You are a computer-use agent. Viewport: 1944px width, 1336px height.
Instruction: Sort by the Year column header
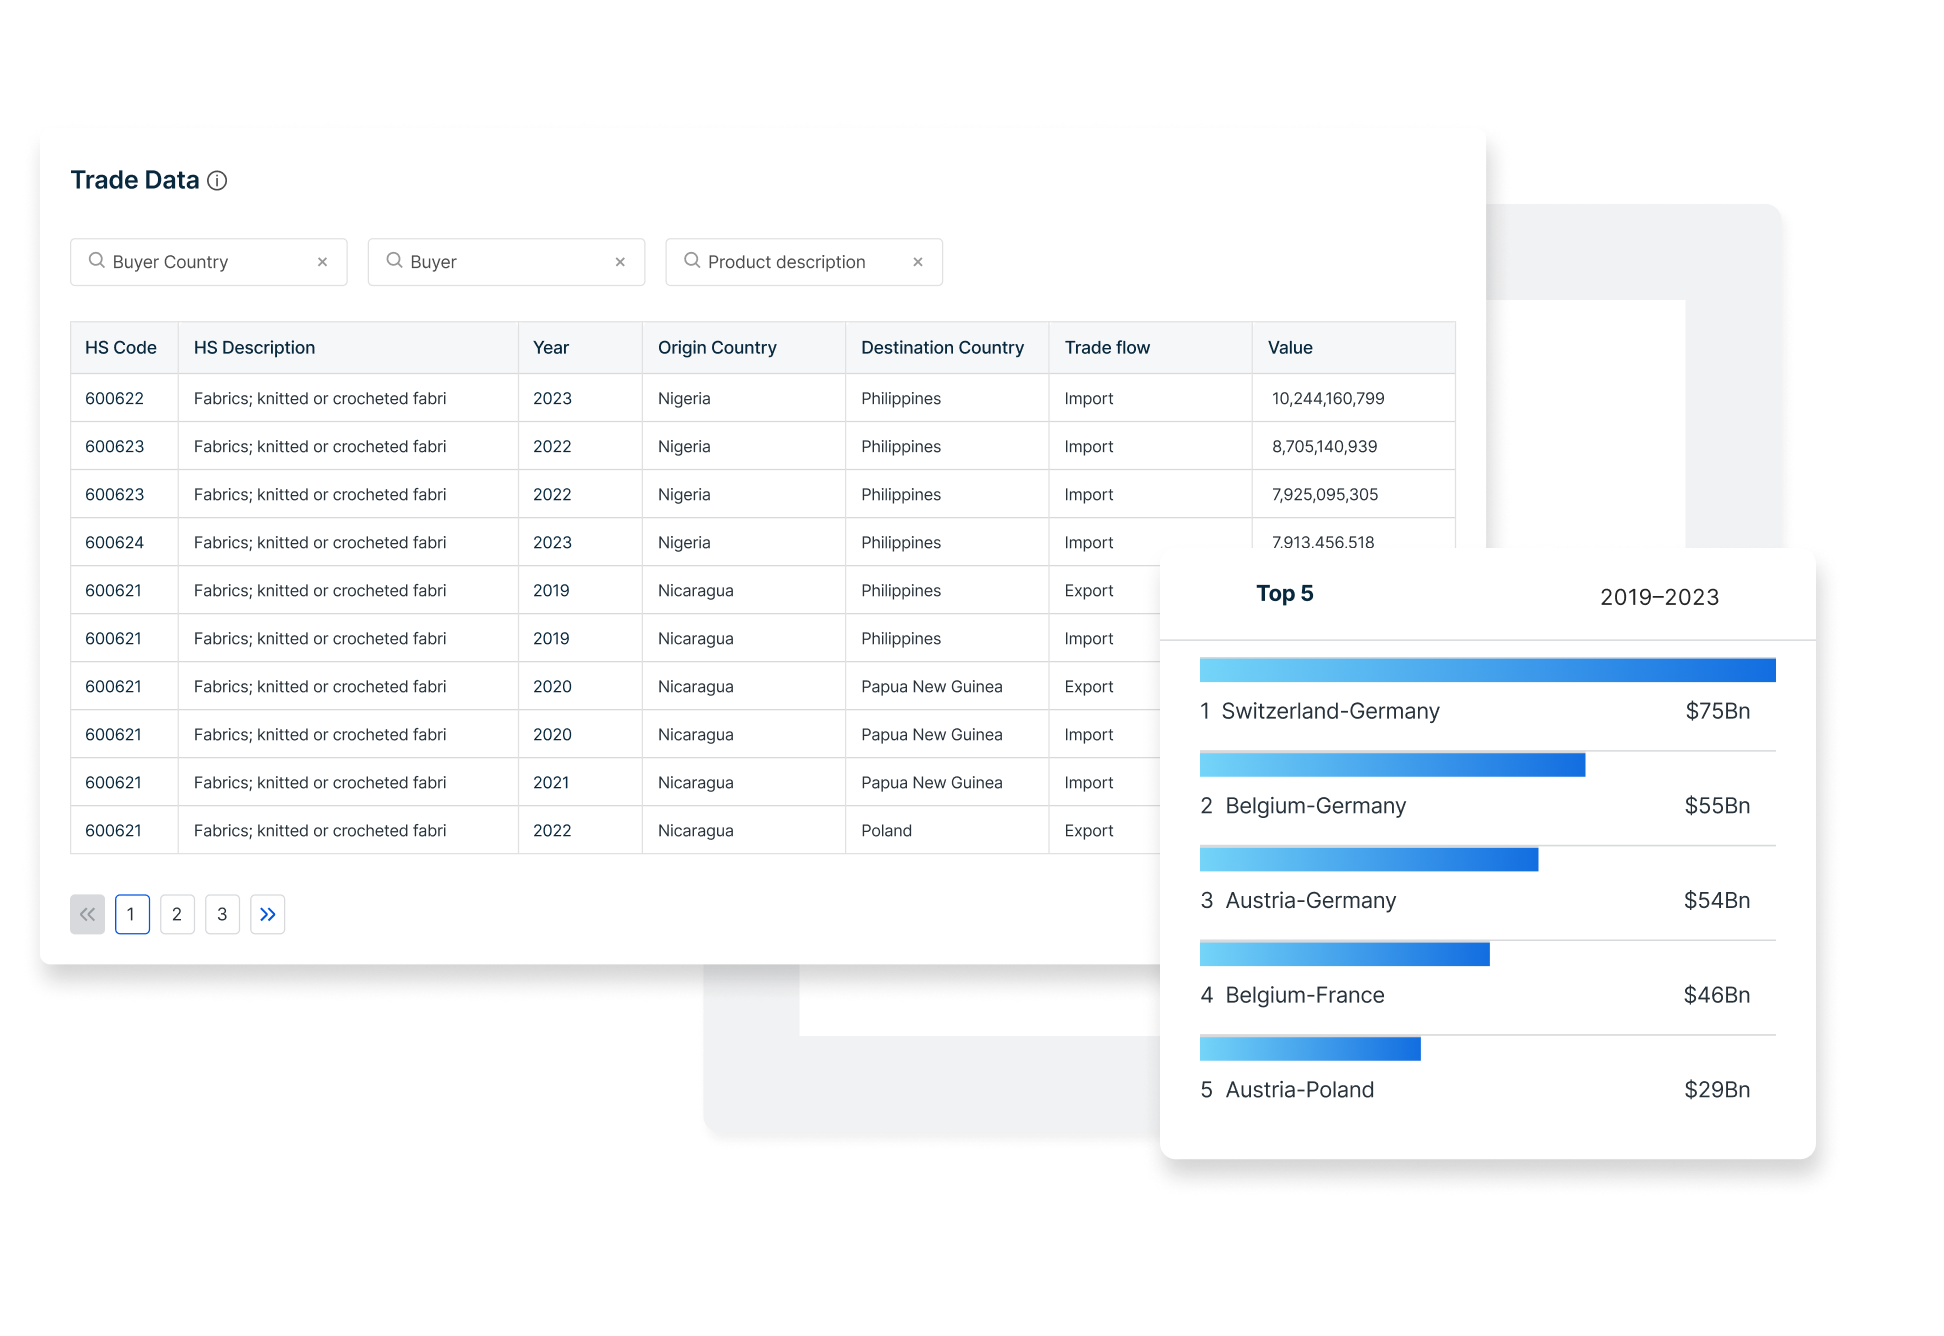(x=551, y=348)
